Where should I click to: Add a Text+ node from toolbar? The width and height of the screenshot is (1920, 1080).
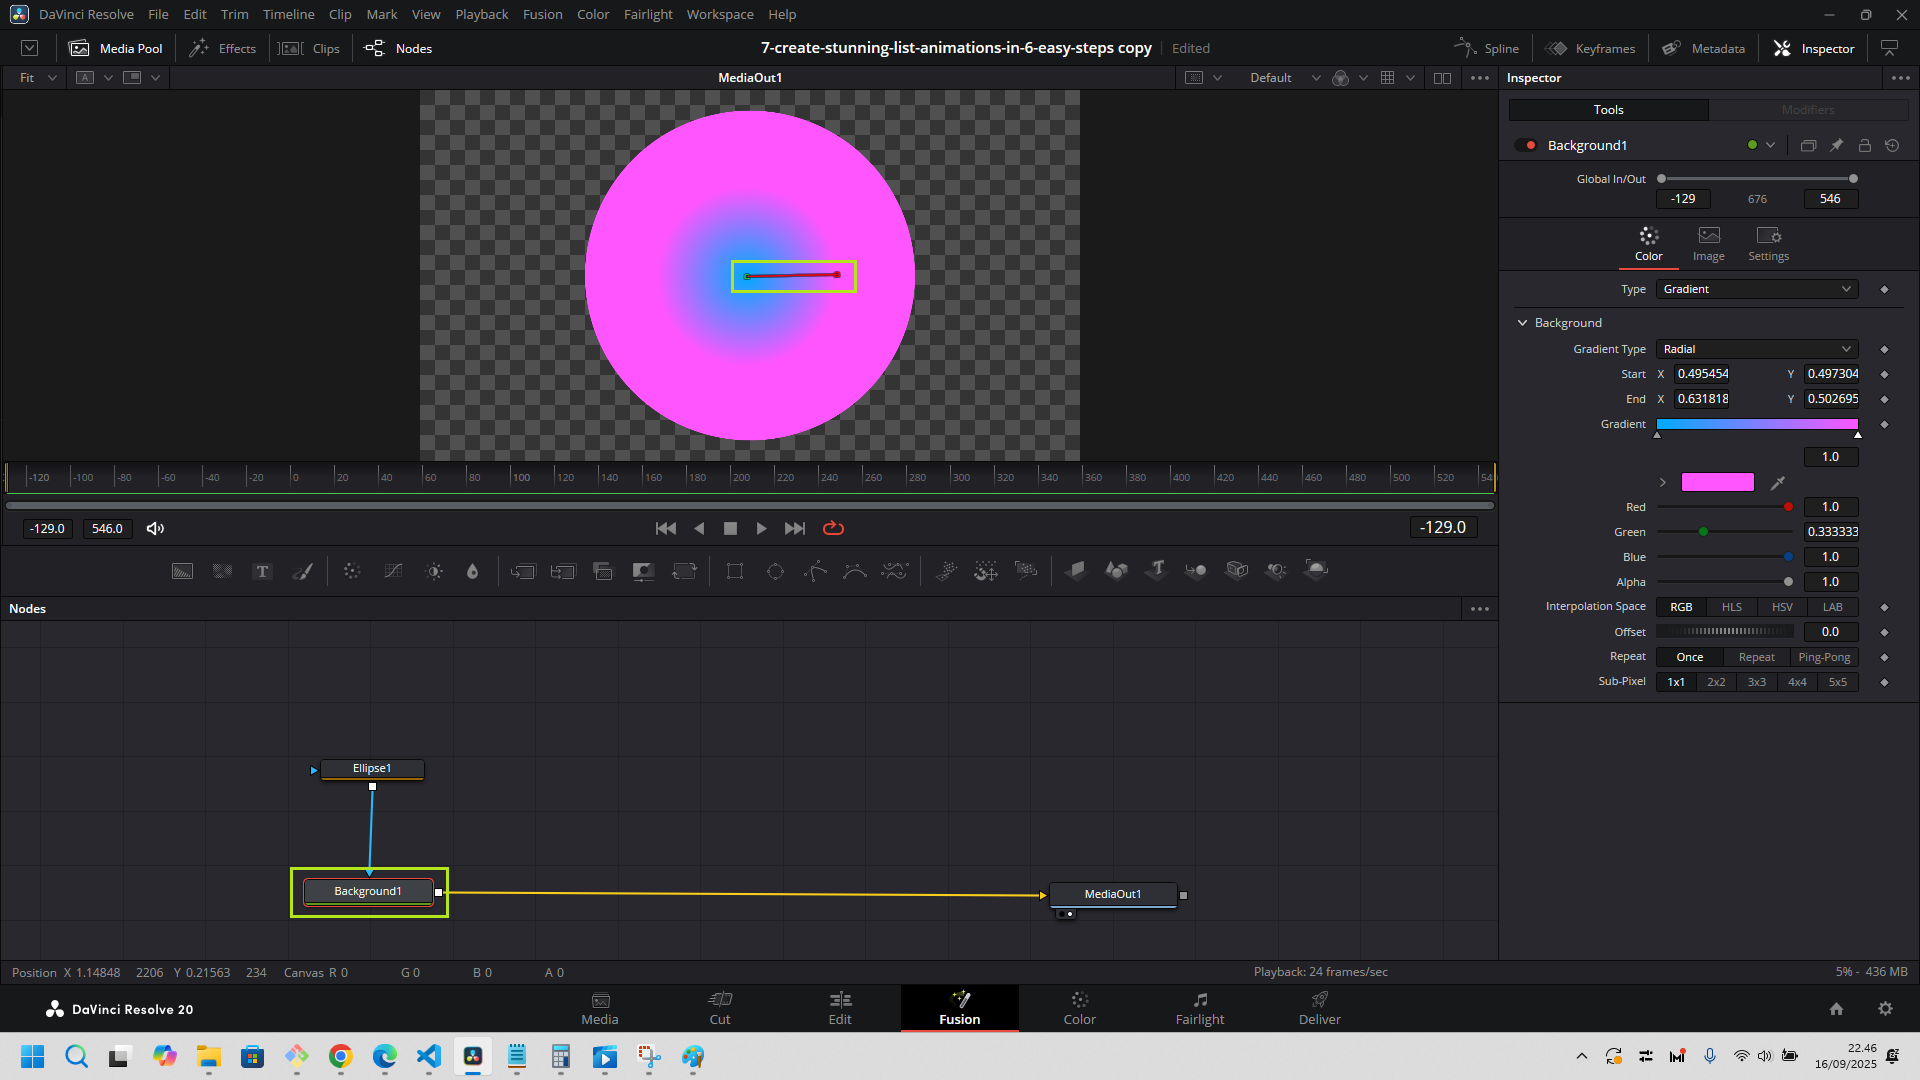pyautogui.click(x=262, y=571)
